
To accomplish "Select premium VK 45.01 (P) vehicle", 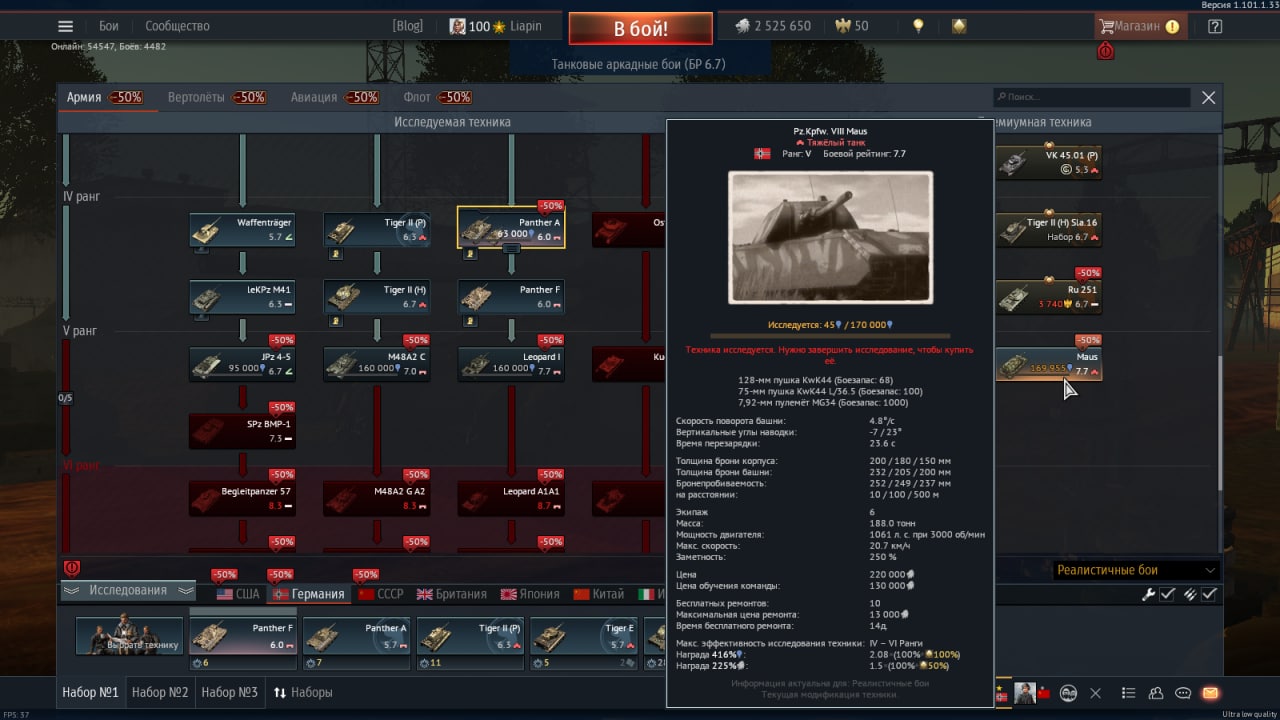I will click(x=1049, y=163).
